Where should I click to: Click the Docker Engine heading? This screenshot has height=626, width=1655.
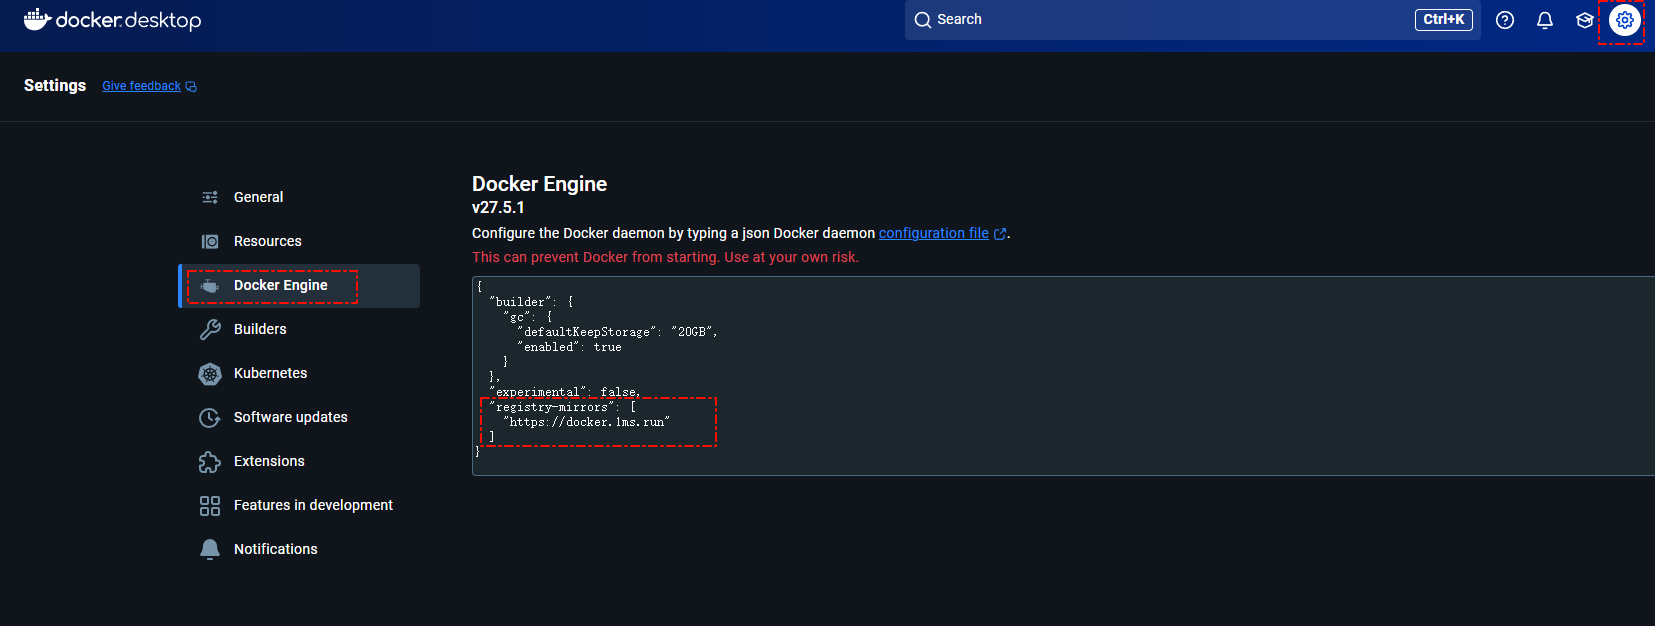[539, 184]
